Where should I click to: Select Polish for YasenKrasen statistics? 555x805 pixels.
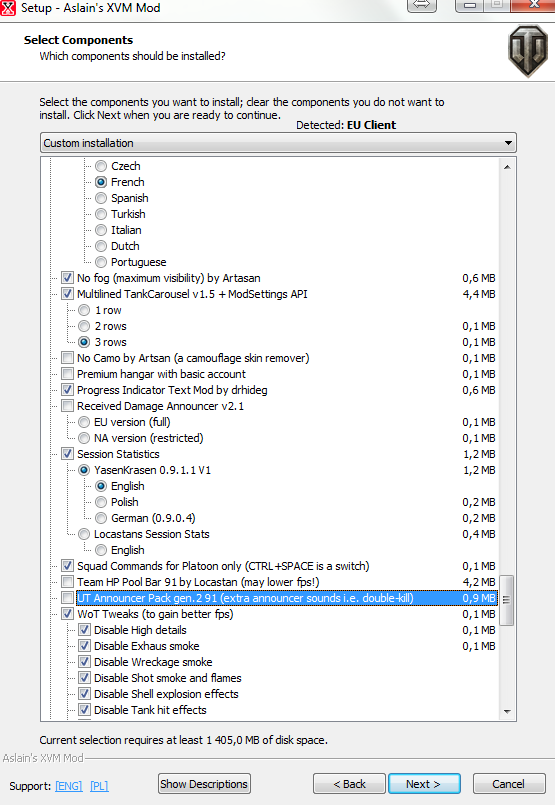(x=101, y=502)
